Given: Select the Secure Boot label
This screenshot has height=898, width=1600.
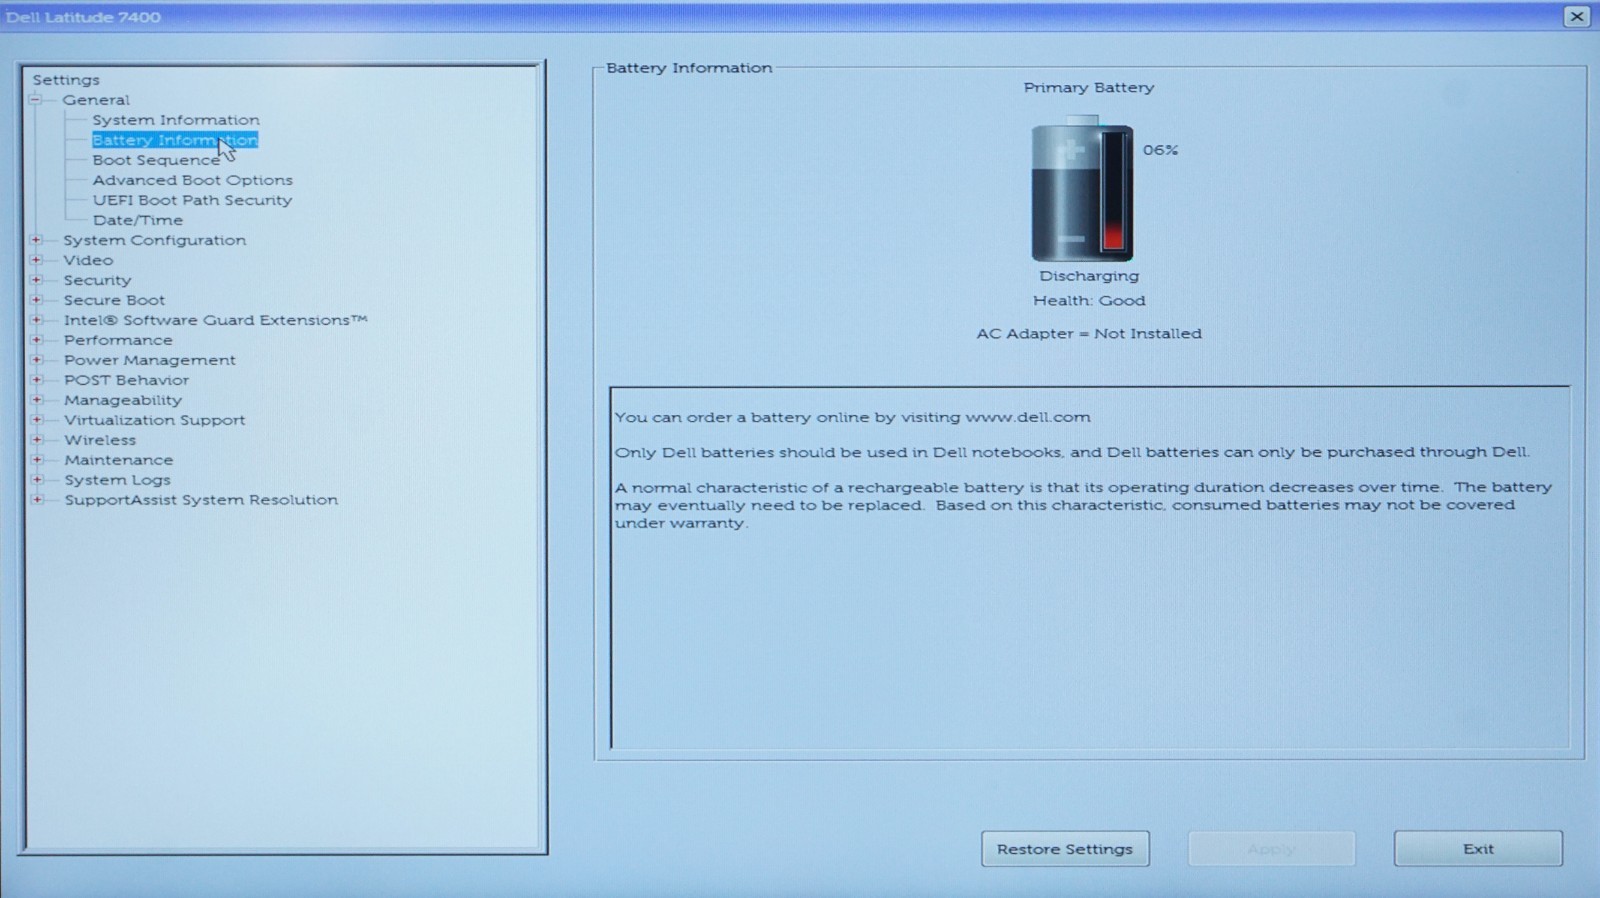Looking at the screenshot, I should click(x=114, y=300).
